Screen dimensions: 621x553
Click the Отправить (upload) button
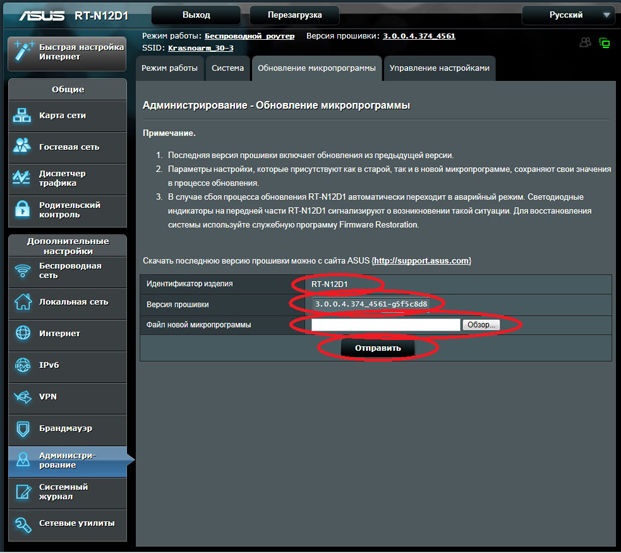coord(378,348)
